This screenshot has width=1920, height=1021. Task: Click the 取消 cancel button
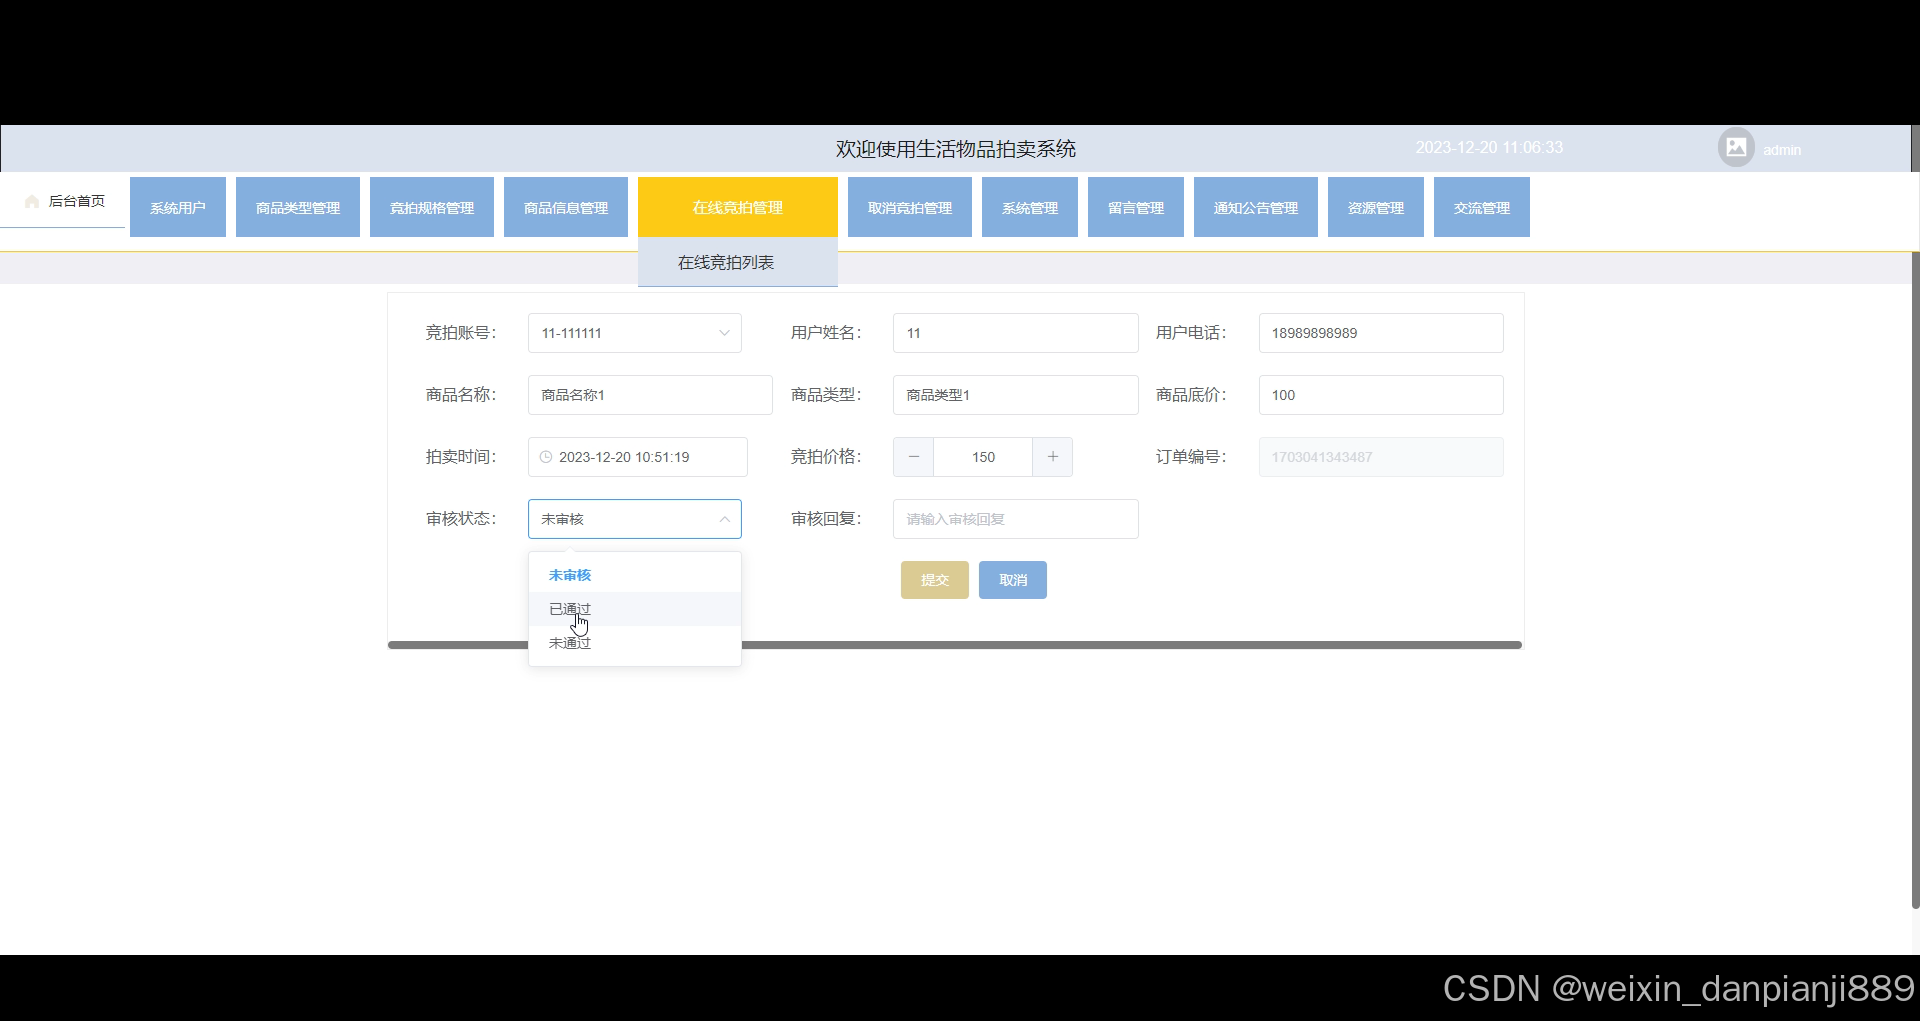tap(1013, 580)
